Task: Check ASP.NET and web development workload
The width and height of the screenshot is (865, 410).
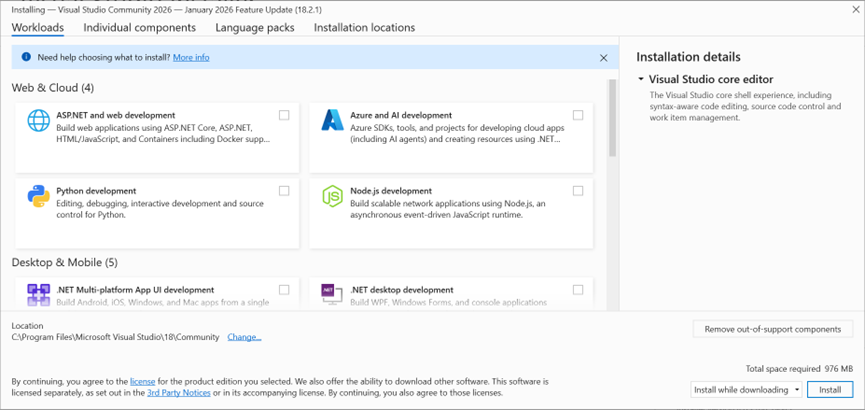Action: 284,115
